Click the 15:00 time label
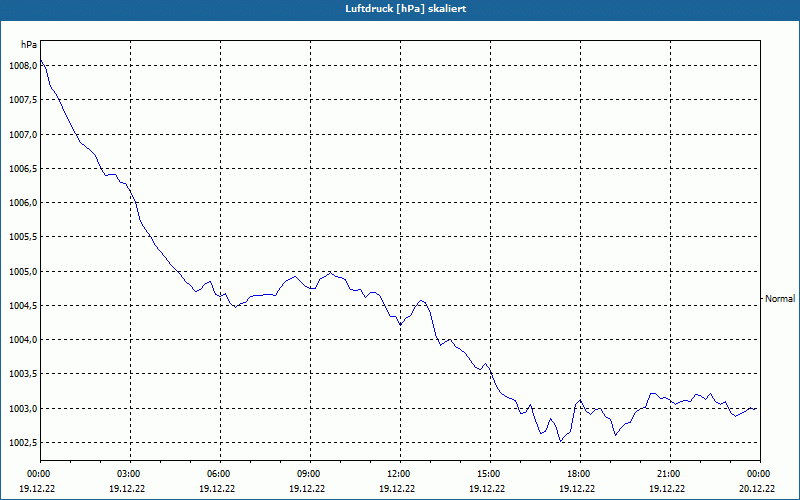 pos(490,474)
